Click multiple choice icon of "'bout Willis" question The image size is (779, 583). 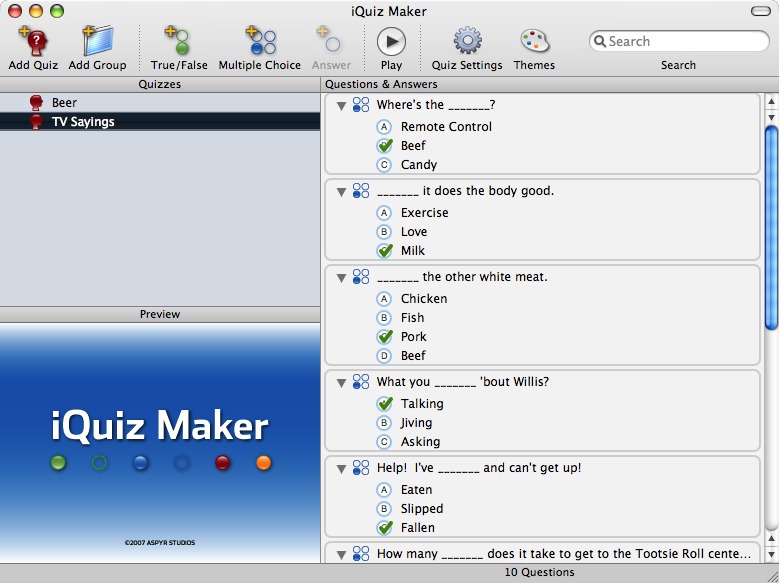(361, 381)
